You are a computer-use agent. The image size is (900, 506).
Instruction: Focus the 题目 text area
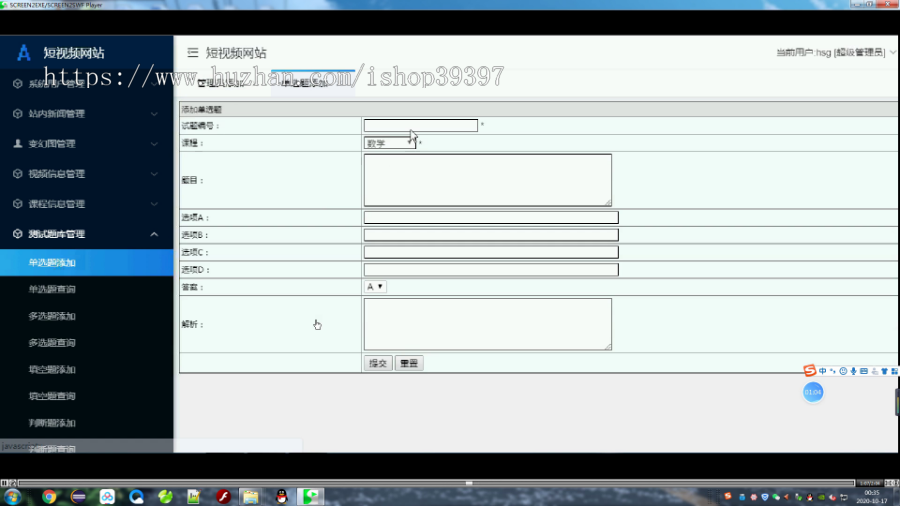pos(488,180)
